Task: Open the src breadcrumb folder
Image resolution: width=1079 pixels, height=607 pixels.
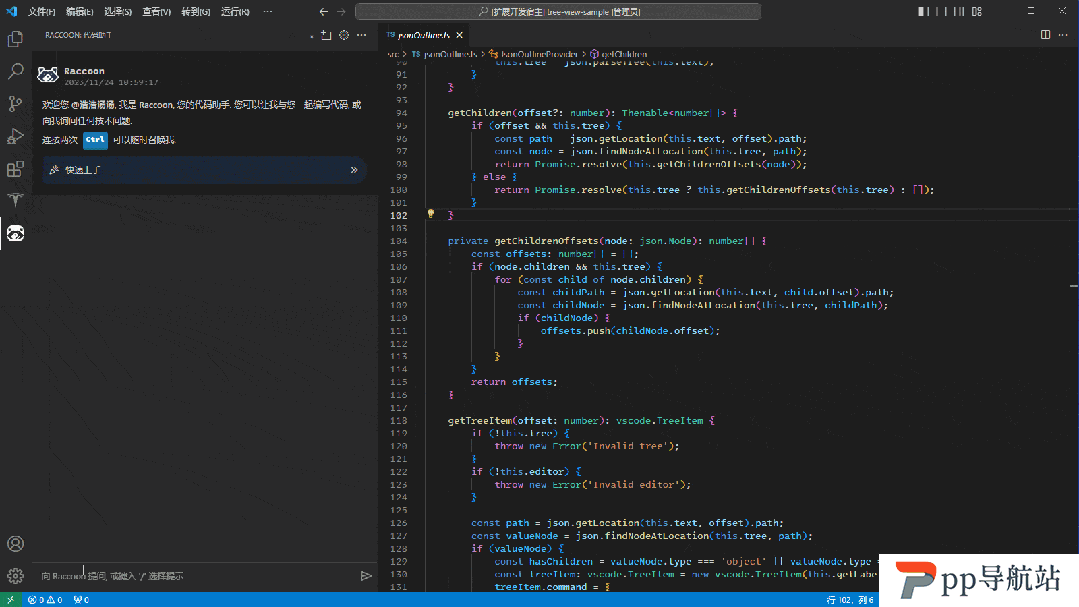Action: click(x=393, y=54)
